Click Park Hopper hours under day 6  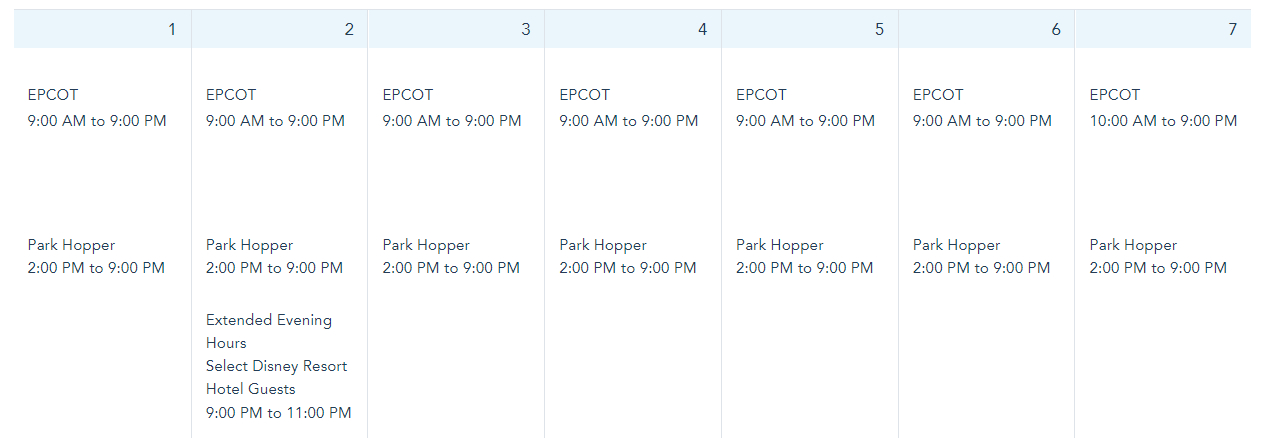[x=981, y=268]
